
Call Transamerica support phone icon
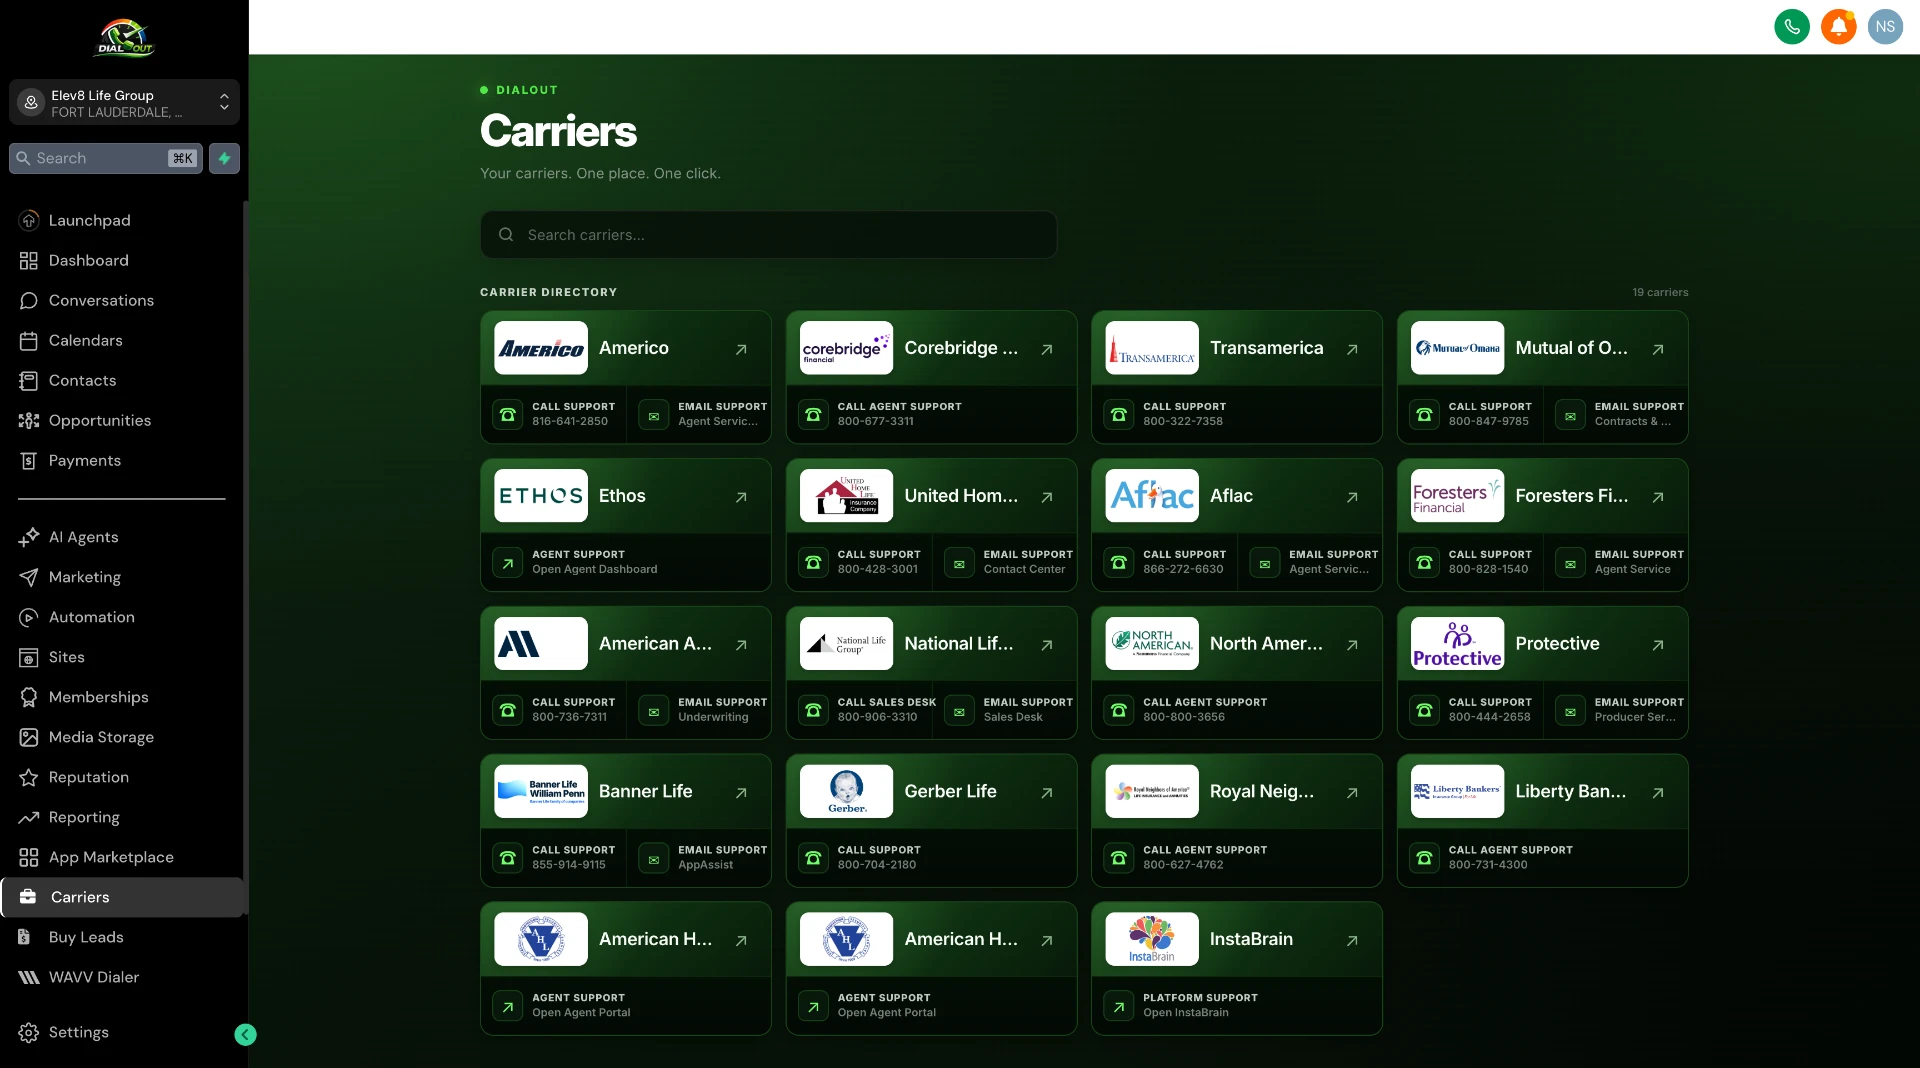[x=1119, y=414]
